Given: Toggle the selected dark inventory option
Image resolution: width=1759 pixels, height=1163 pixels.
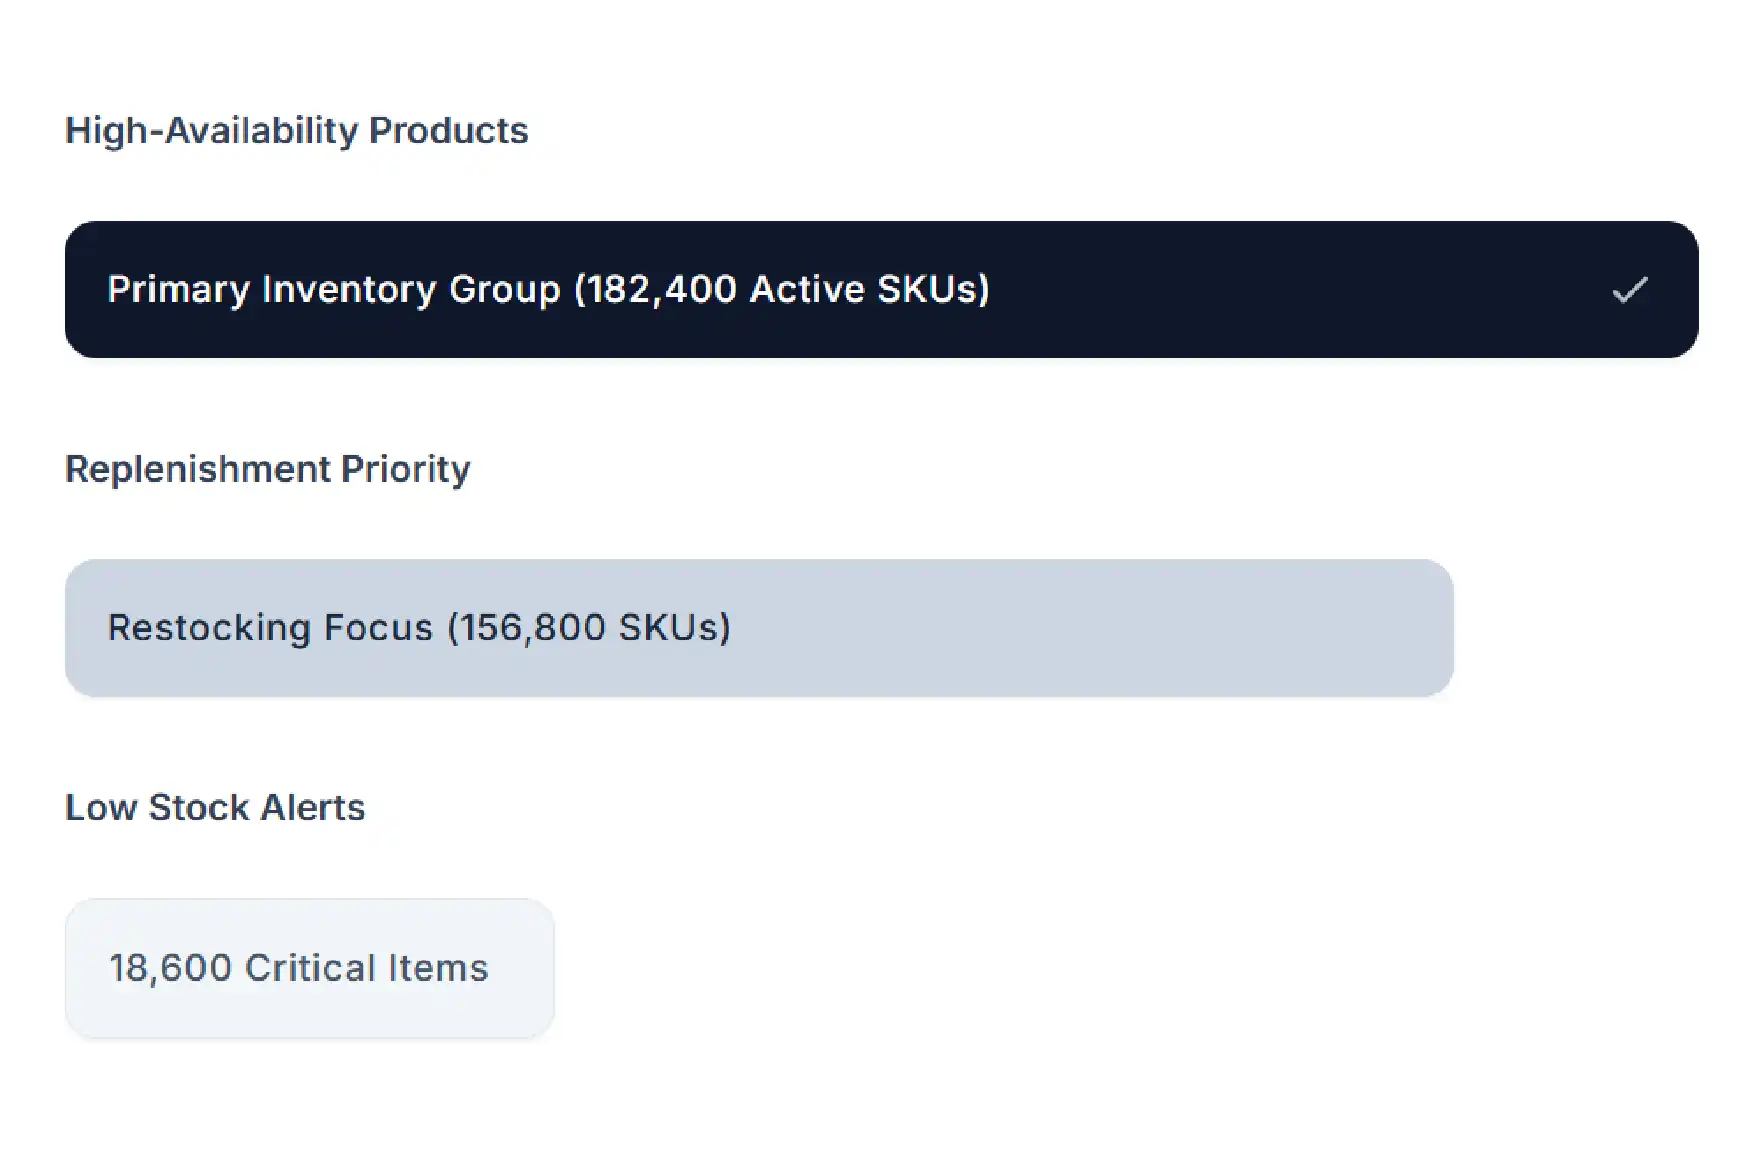Looking at the screenshot, I should 881,289.
